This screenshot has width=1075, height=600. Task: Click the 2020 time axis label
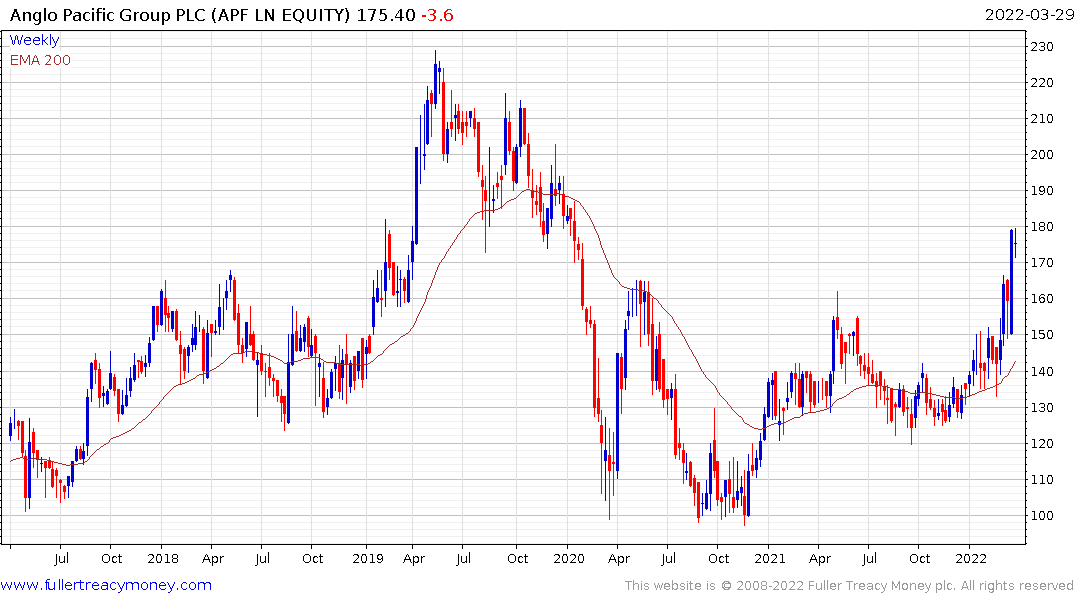[x=568, y=558]
